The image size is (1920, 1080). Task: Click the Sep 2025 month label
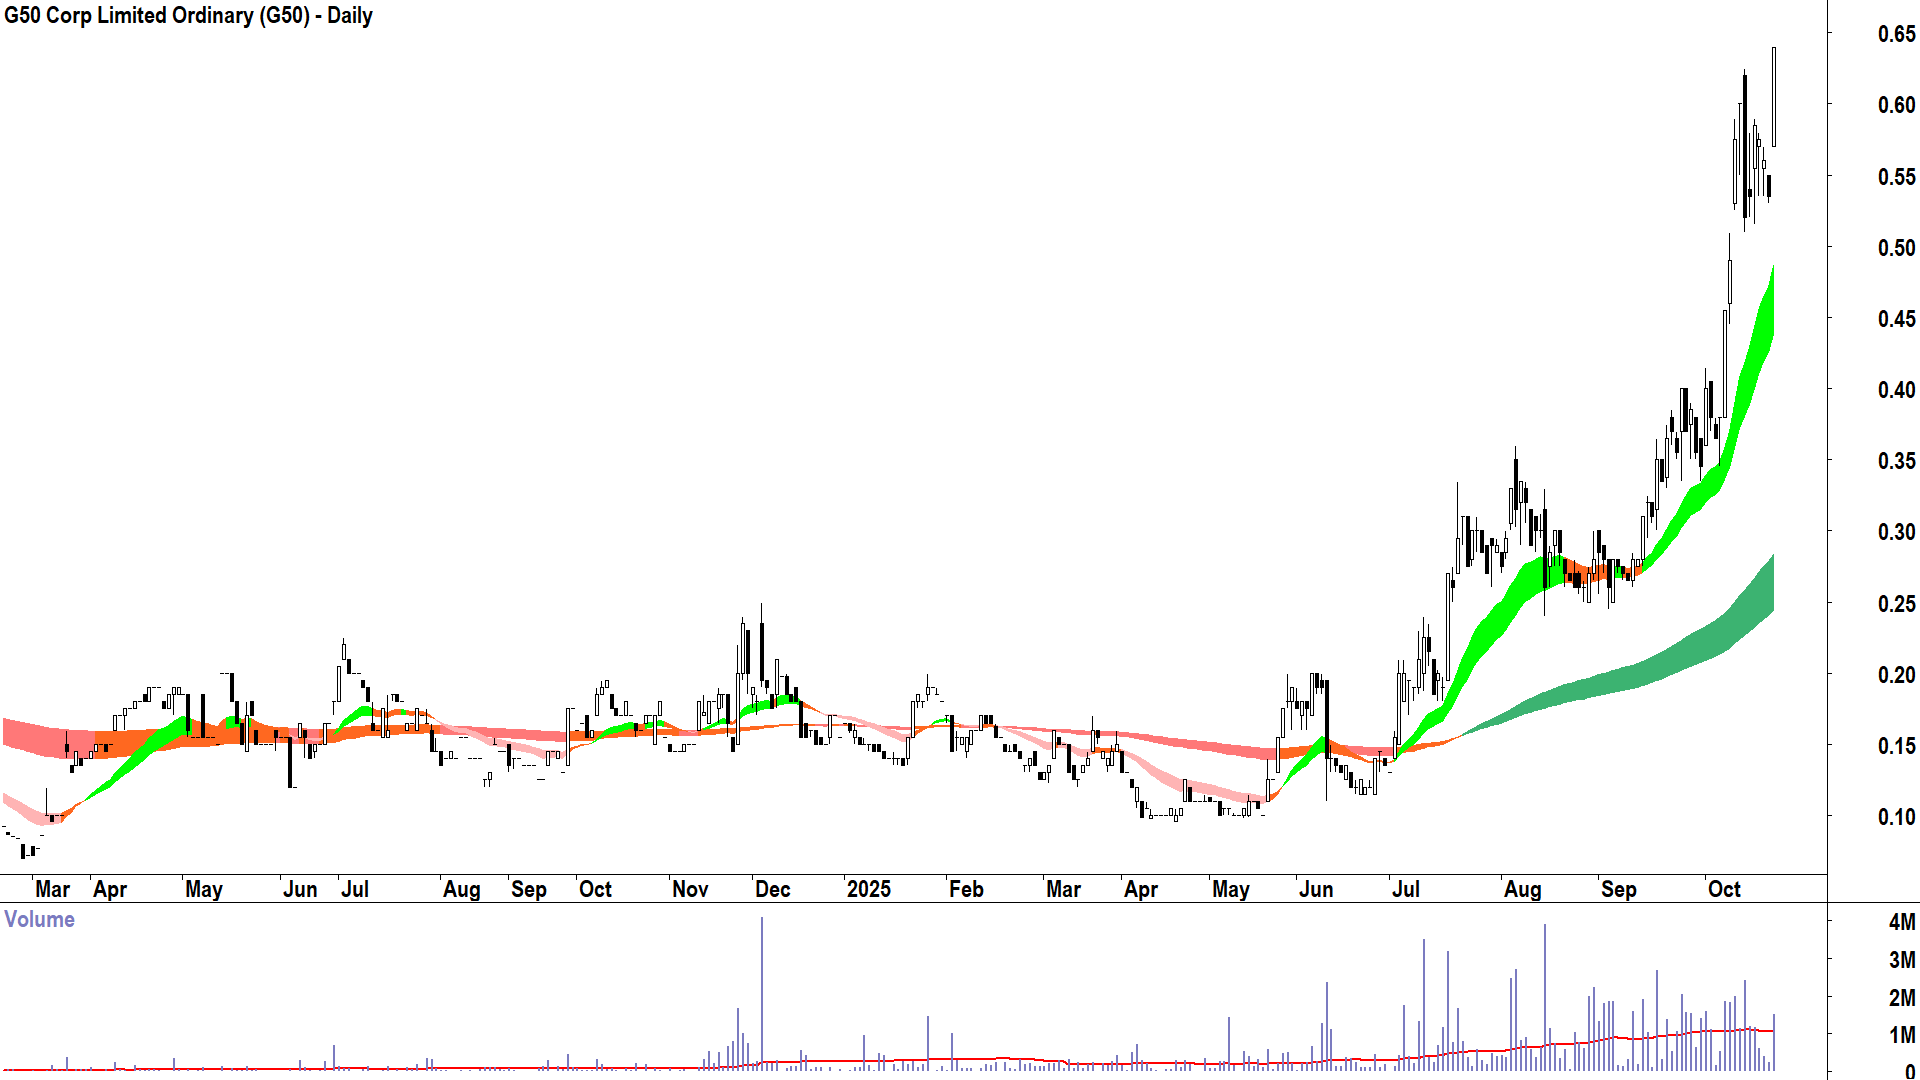pyautogui.click(x=1618, y=889)
